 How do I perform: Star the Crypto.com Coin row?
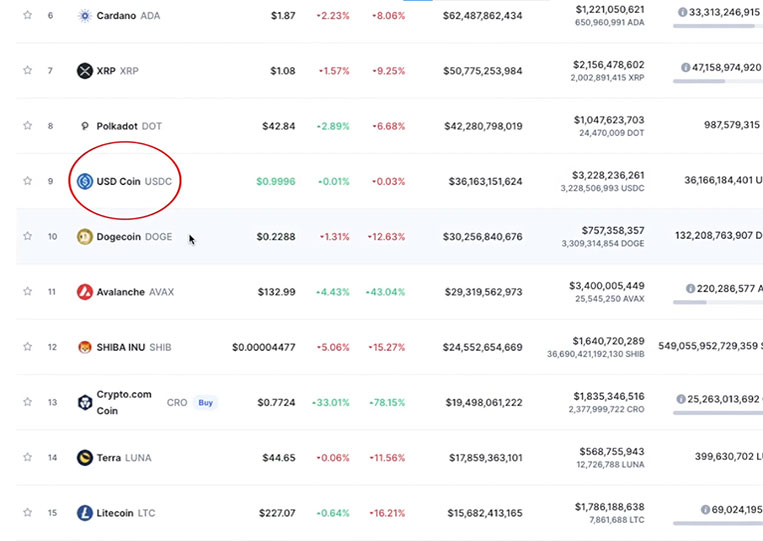tap(27, 402)
